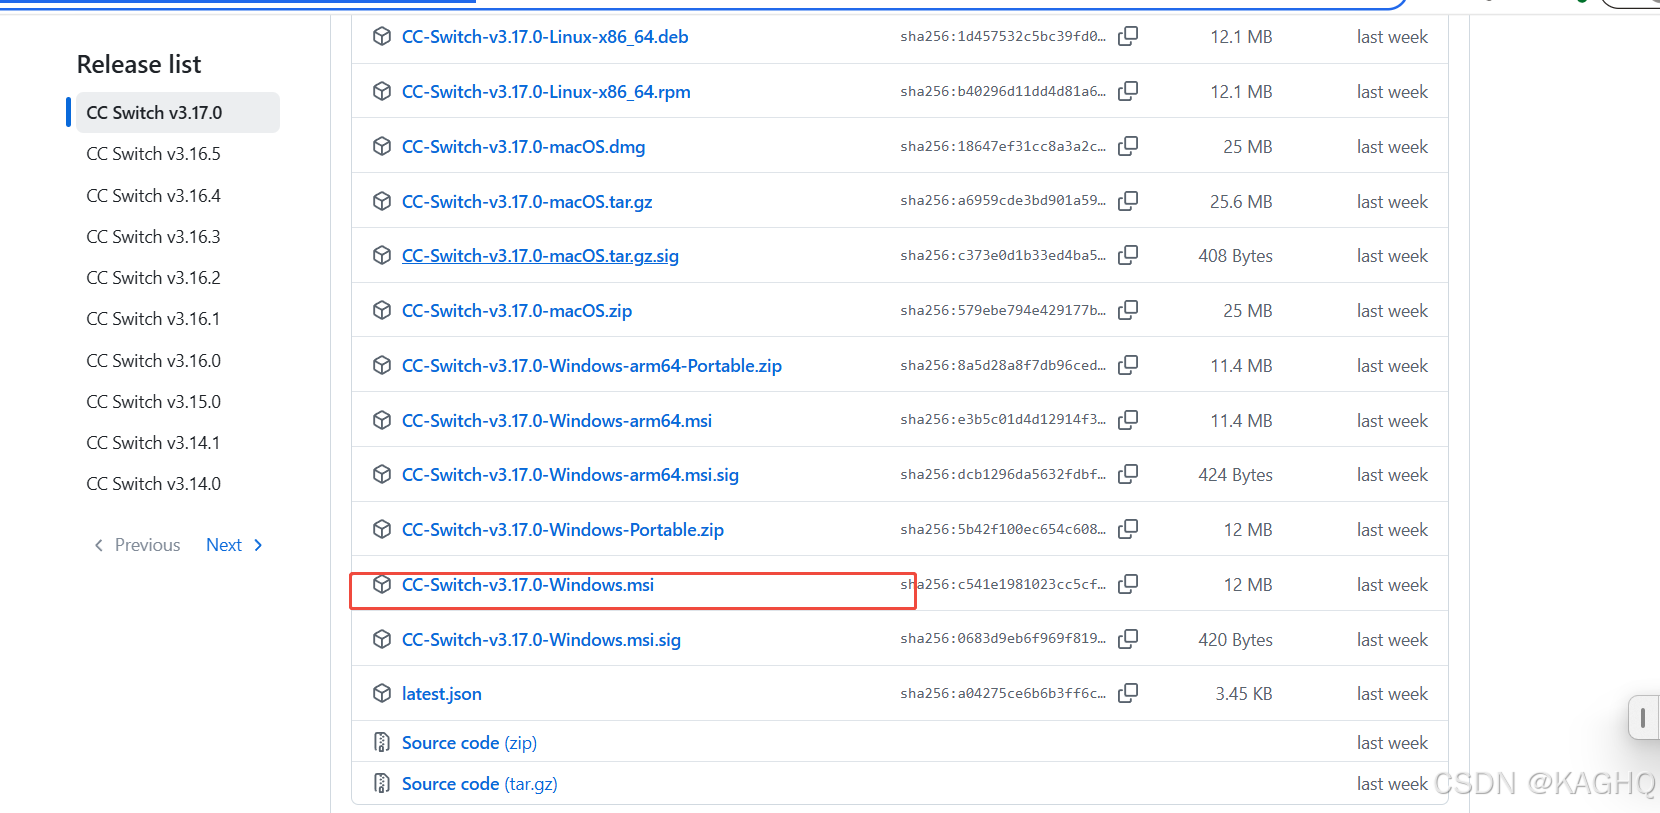Download CC-Switch-v3.17.0-Windows.msi installer
1660x813 pixels.
(528, 585)
